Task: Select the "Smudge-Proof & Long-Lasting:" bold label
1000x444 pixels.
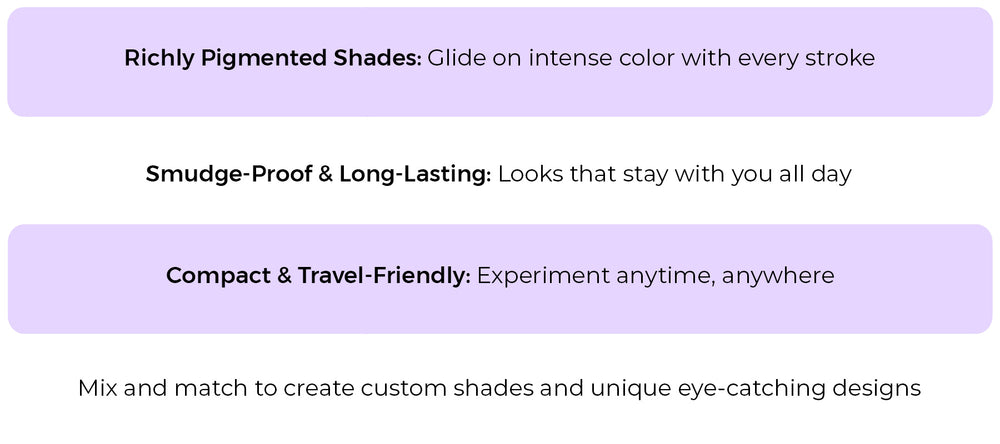Action: tap(318, 174)
